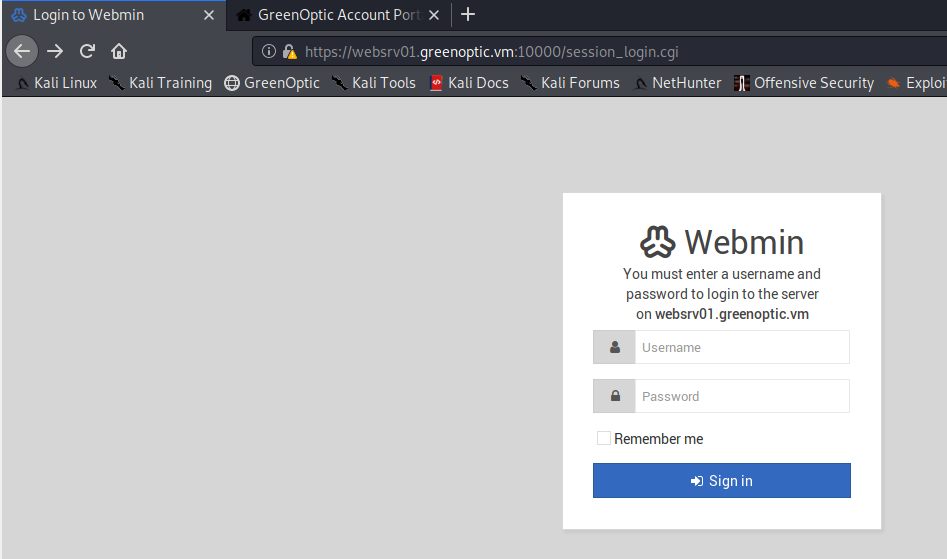
Task: Focus the Password input field
Action: click(x=742, y=396)
